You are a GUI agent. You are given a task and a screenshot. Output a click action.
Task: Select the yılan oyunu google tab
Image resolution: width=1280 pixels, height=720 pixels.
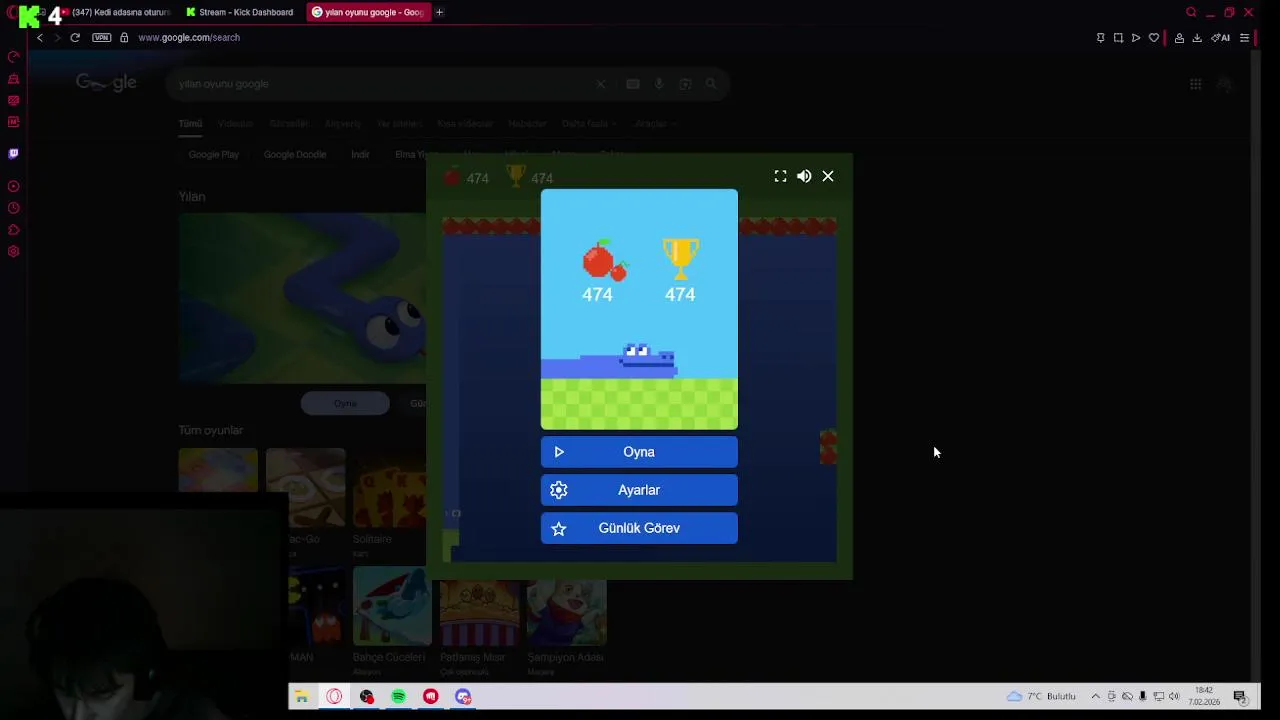click(366, 12)
